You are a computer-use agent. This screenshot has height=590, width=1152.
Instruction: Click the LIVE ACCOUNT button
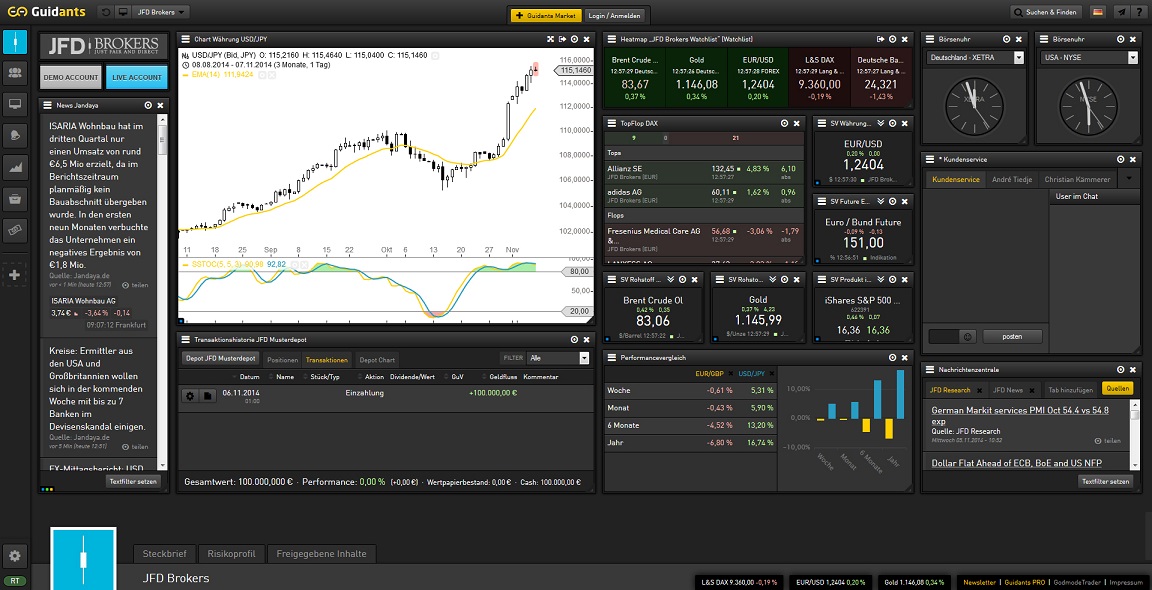pyautogui.click(x=137, y=77)
